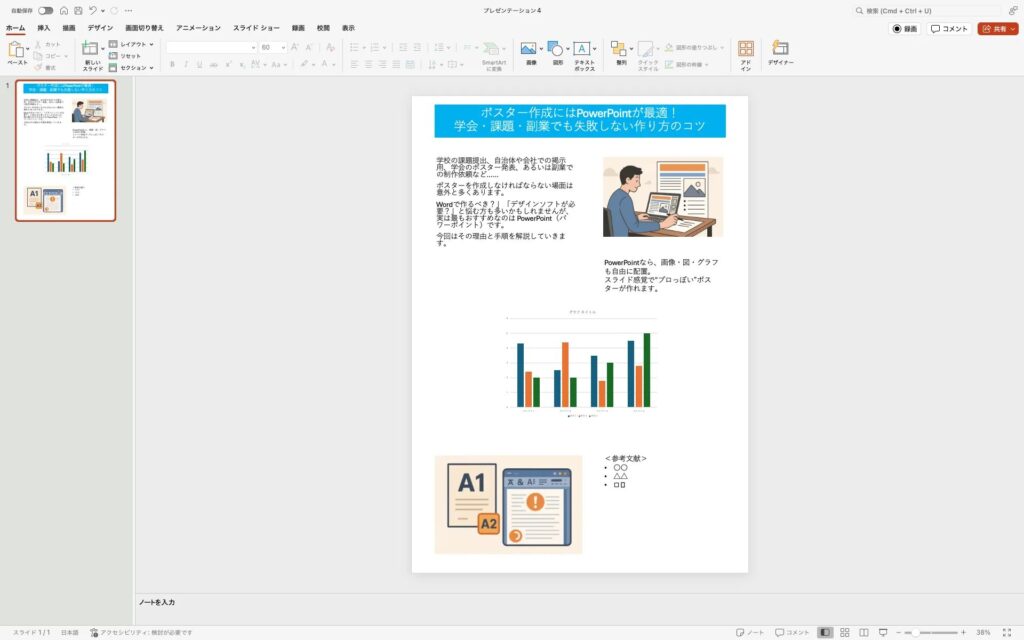Image resolution: width=1024 pixels, height=640 pixels.
Task: Expand the 新しいスライド dropdown arrow
Action: tap(103, 49)
